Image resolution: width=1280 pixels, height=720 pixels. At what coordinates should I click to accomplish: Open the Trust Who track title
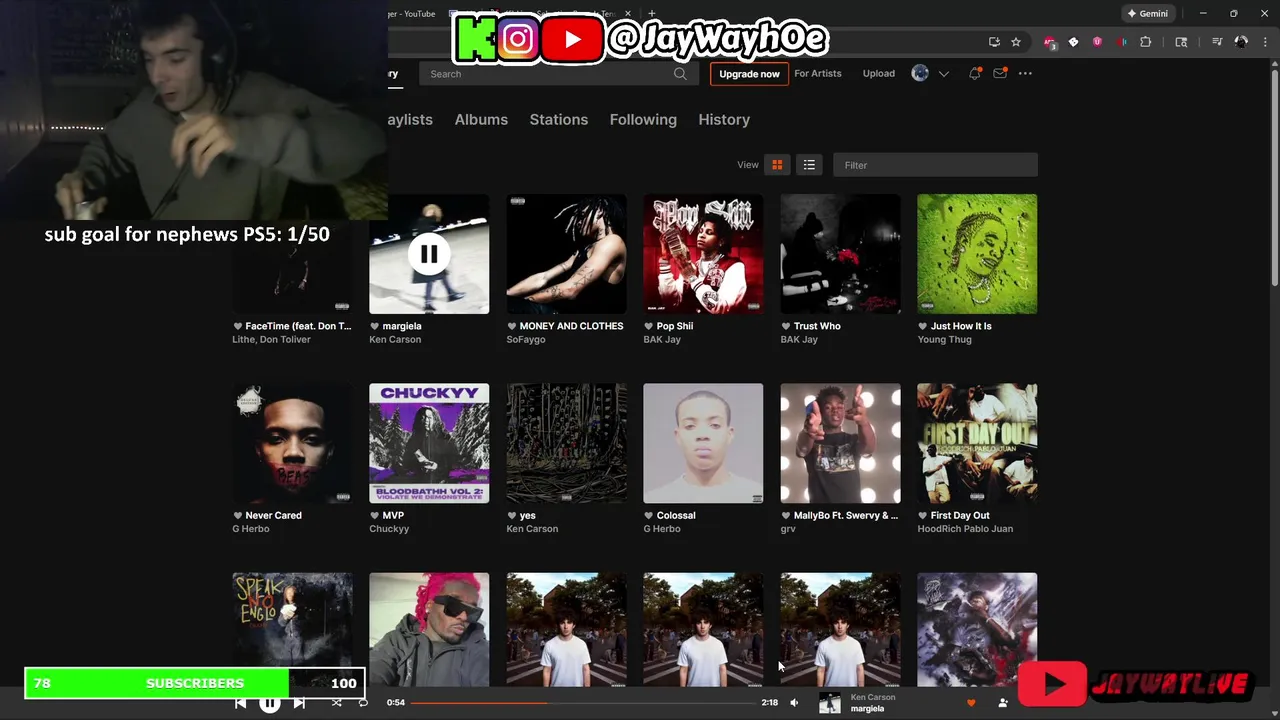tap(817, 326)
